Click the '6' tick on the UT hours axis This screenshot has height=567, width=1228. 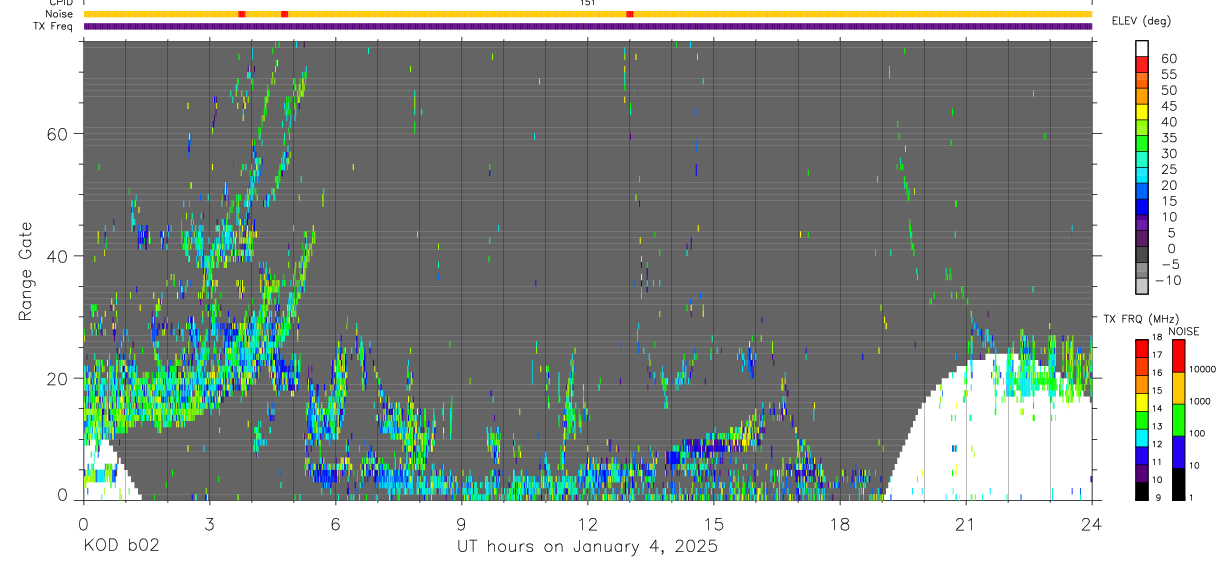pos(335,524)
